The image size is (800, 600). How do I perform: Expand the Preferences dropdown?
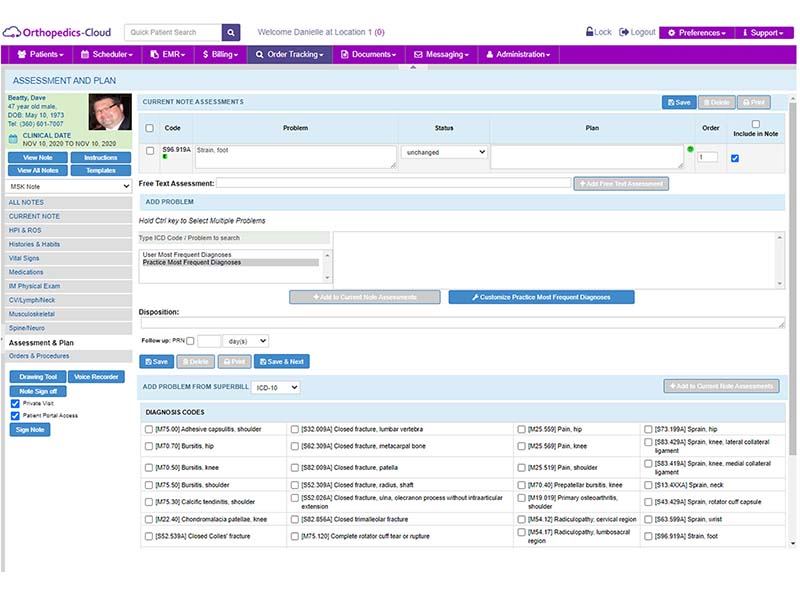pos(697,33)
